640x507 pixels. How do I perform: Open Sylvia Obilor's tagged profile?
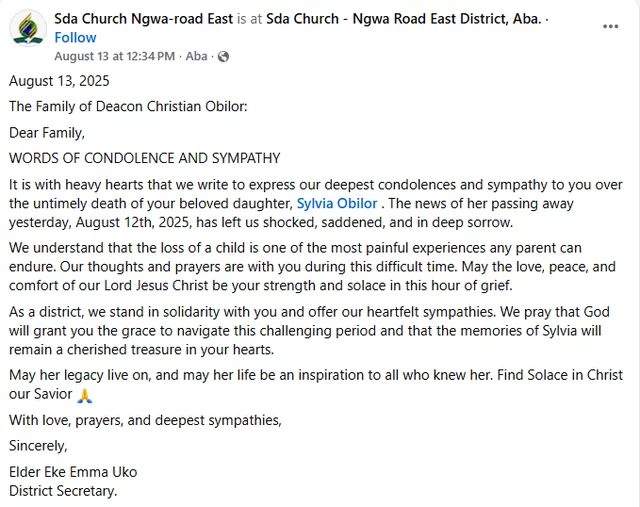337,203
